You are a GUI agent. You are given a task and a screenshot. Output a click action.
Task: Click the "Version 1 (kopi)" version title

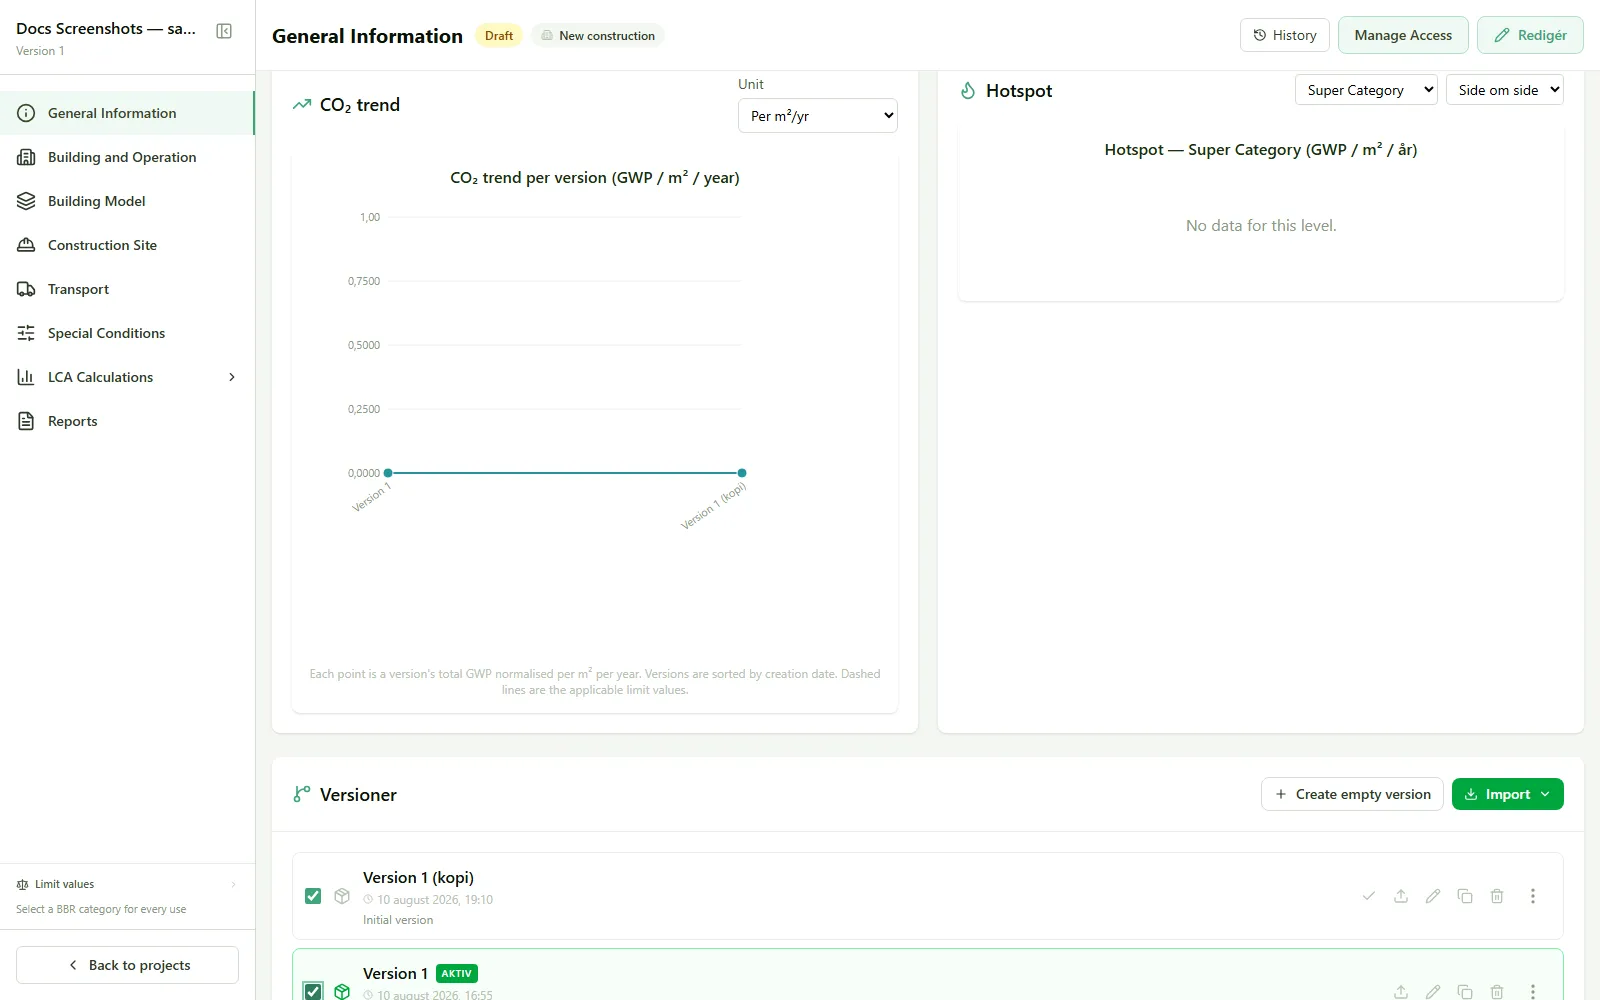pos(418,877)
